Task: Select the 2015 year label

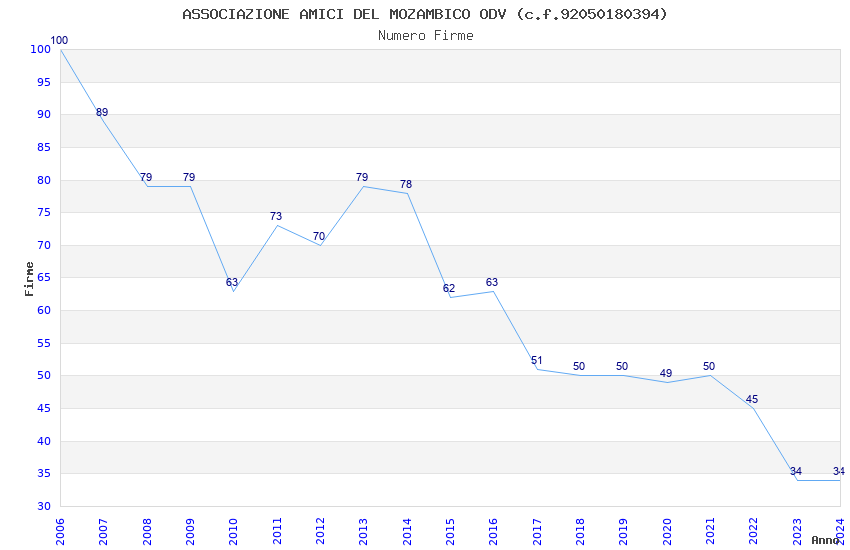Action: (450, 532)
